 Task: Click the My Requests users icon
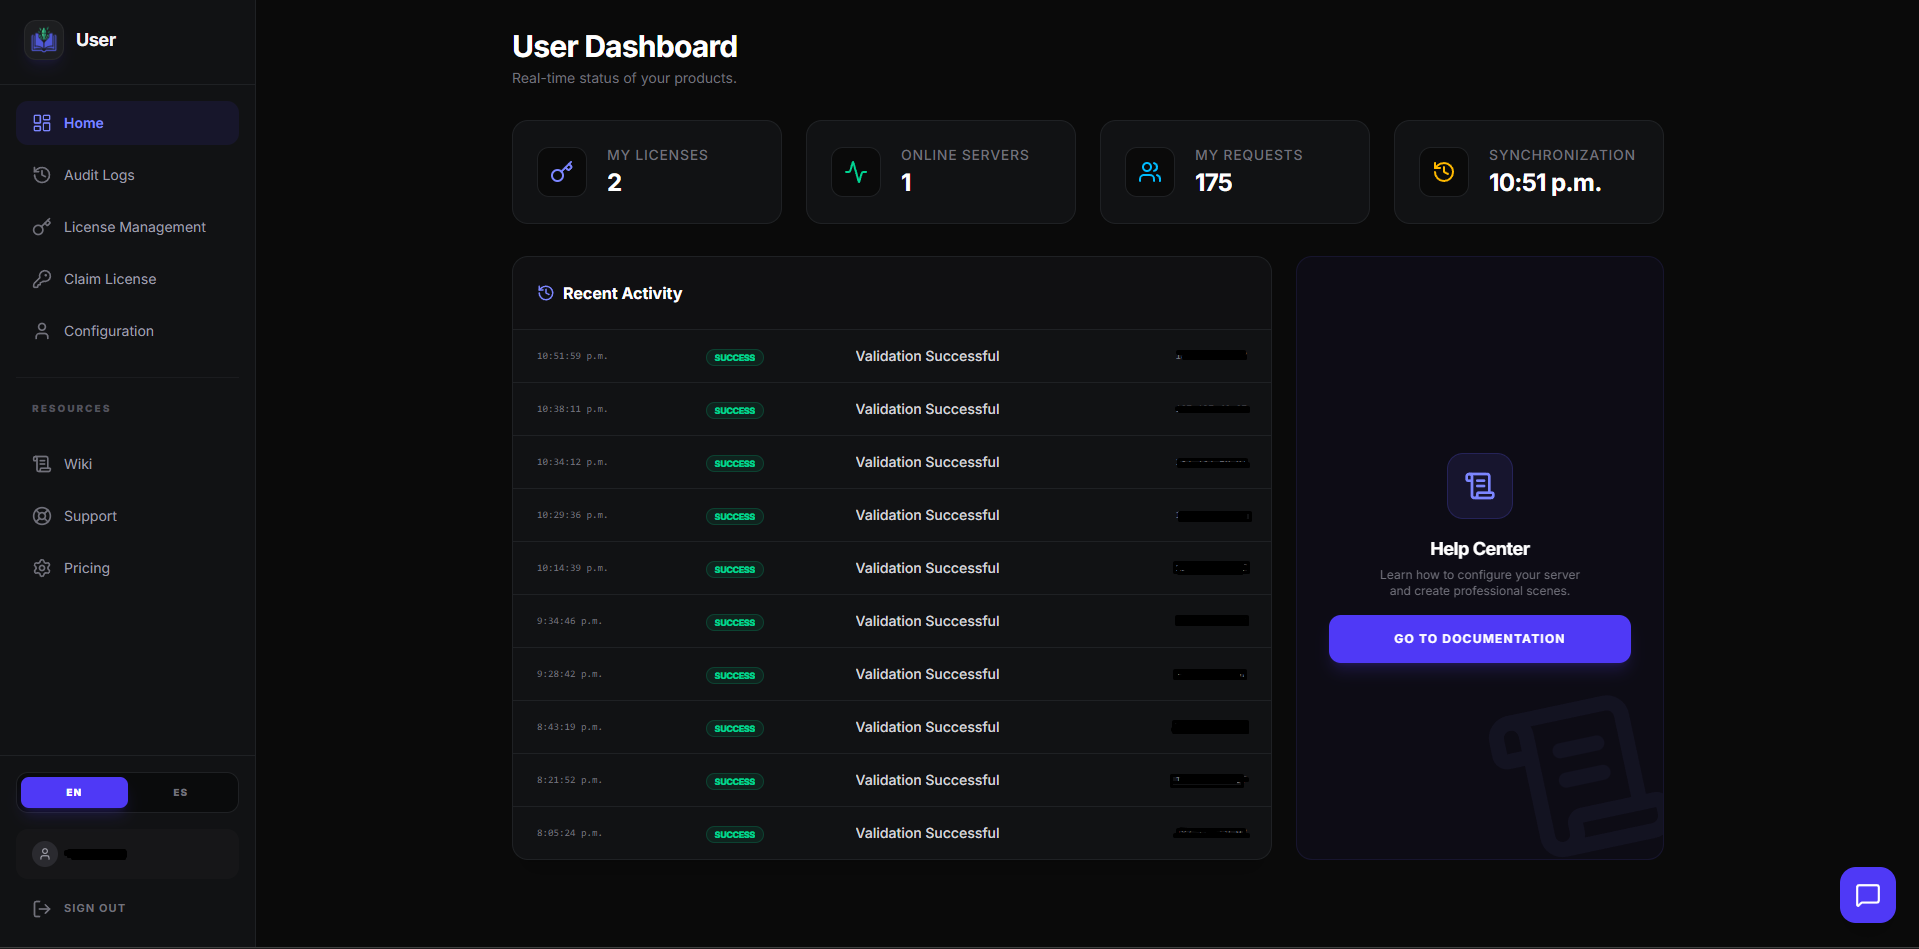[x=1150, y=172]
